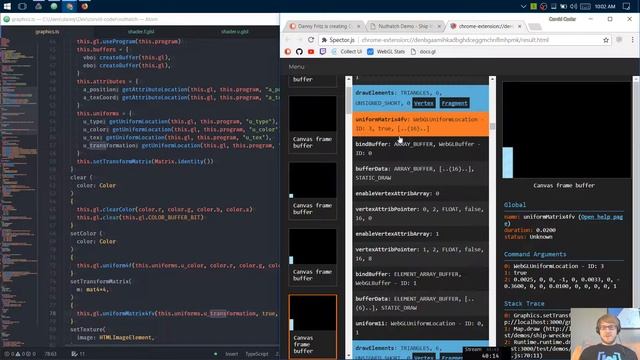Screen dimensions: 640x360
Task: Select the enableVertexAttribArray: 1 command
Action: [x=420, y=234]
